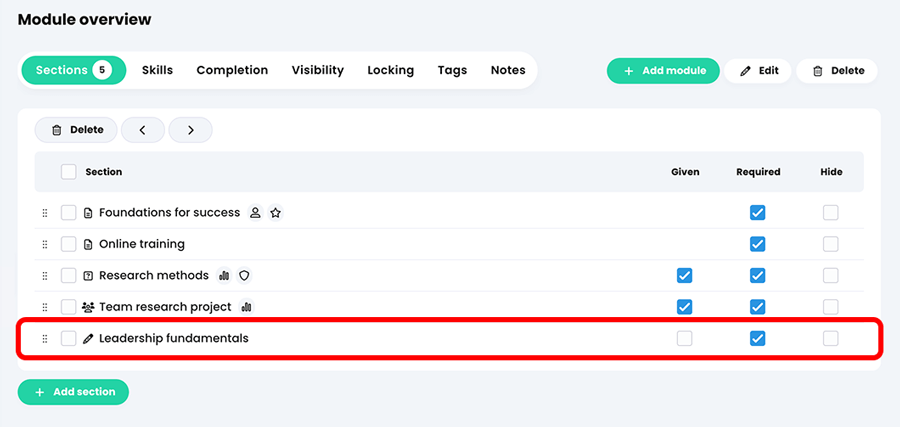Click the Add section button

click(x=73, y=393)
